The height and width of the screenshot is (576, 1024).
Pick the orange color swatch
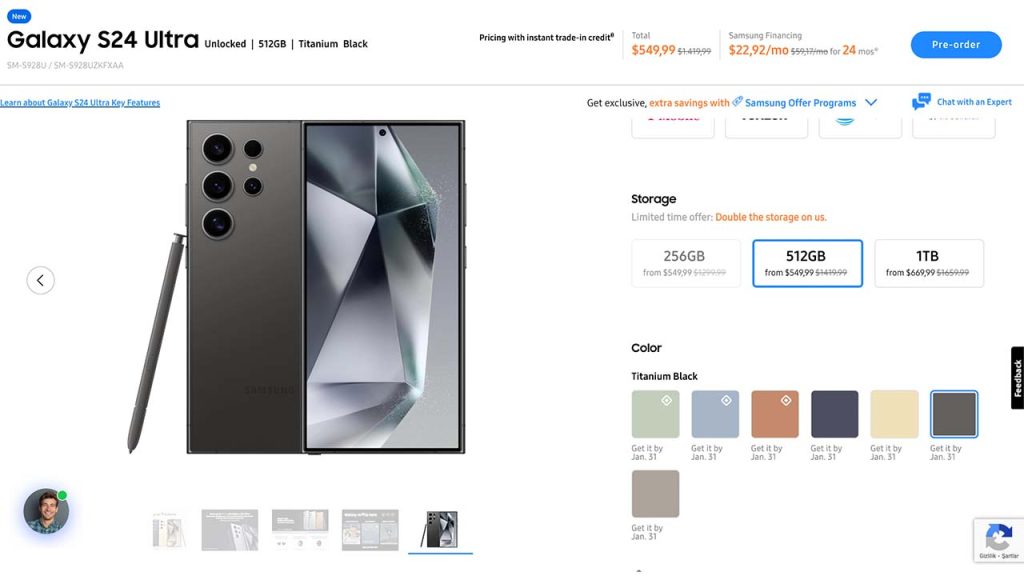coord(775,414)
